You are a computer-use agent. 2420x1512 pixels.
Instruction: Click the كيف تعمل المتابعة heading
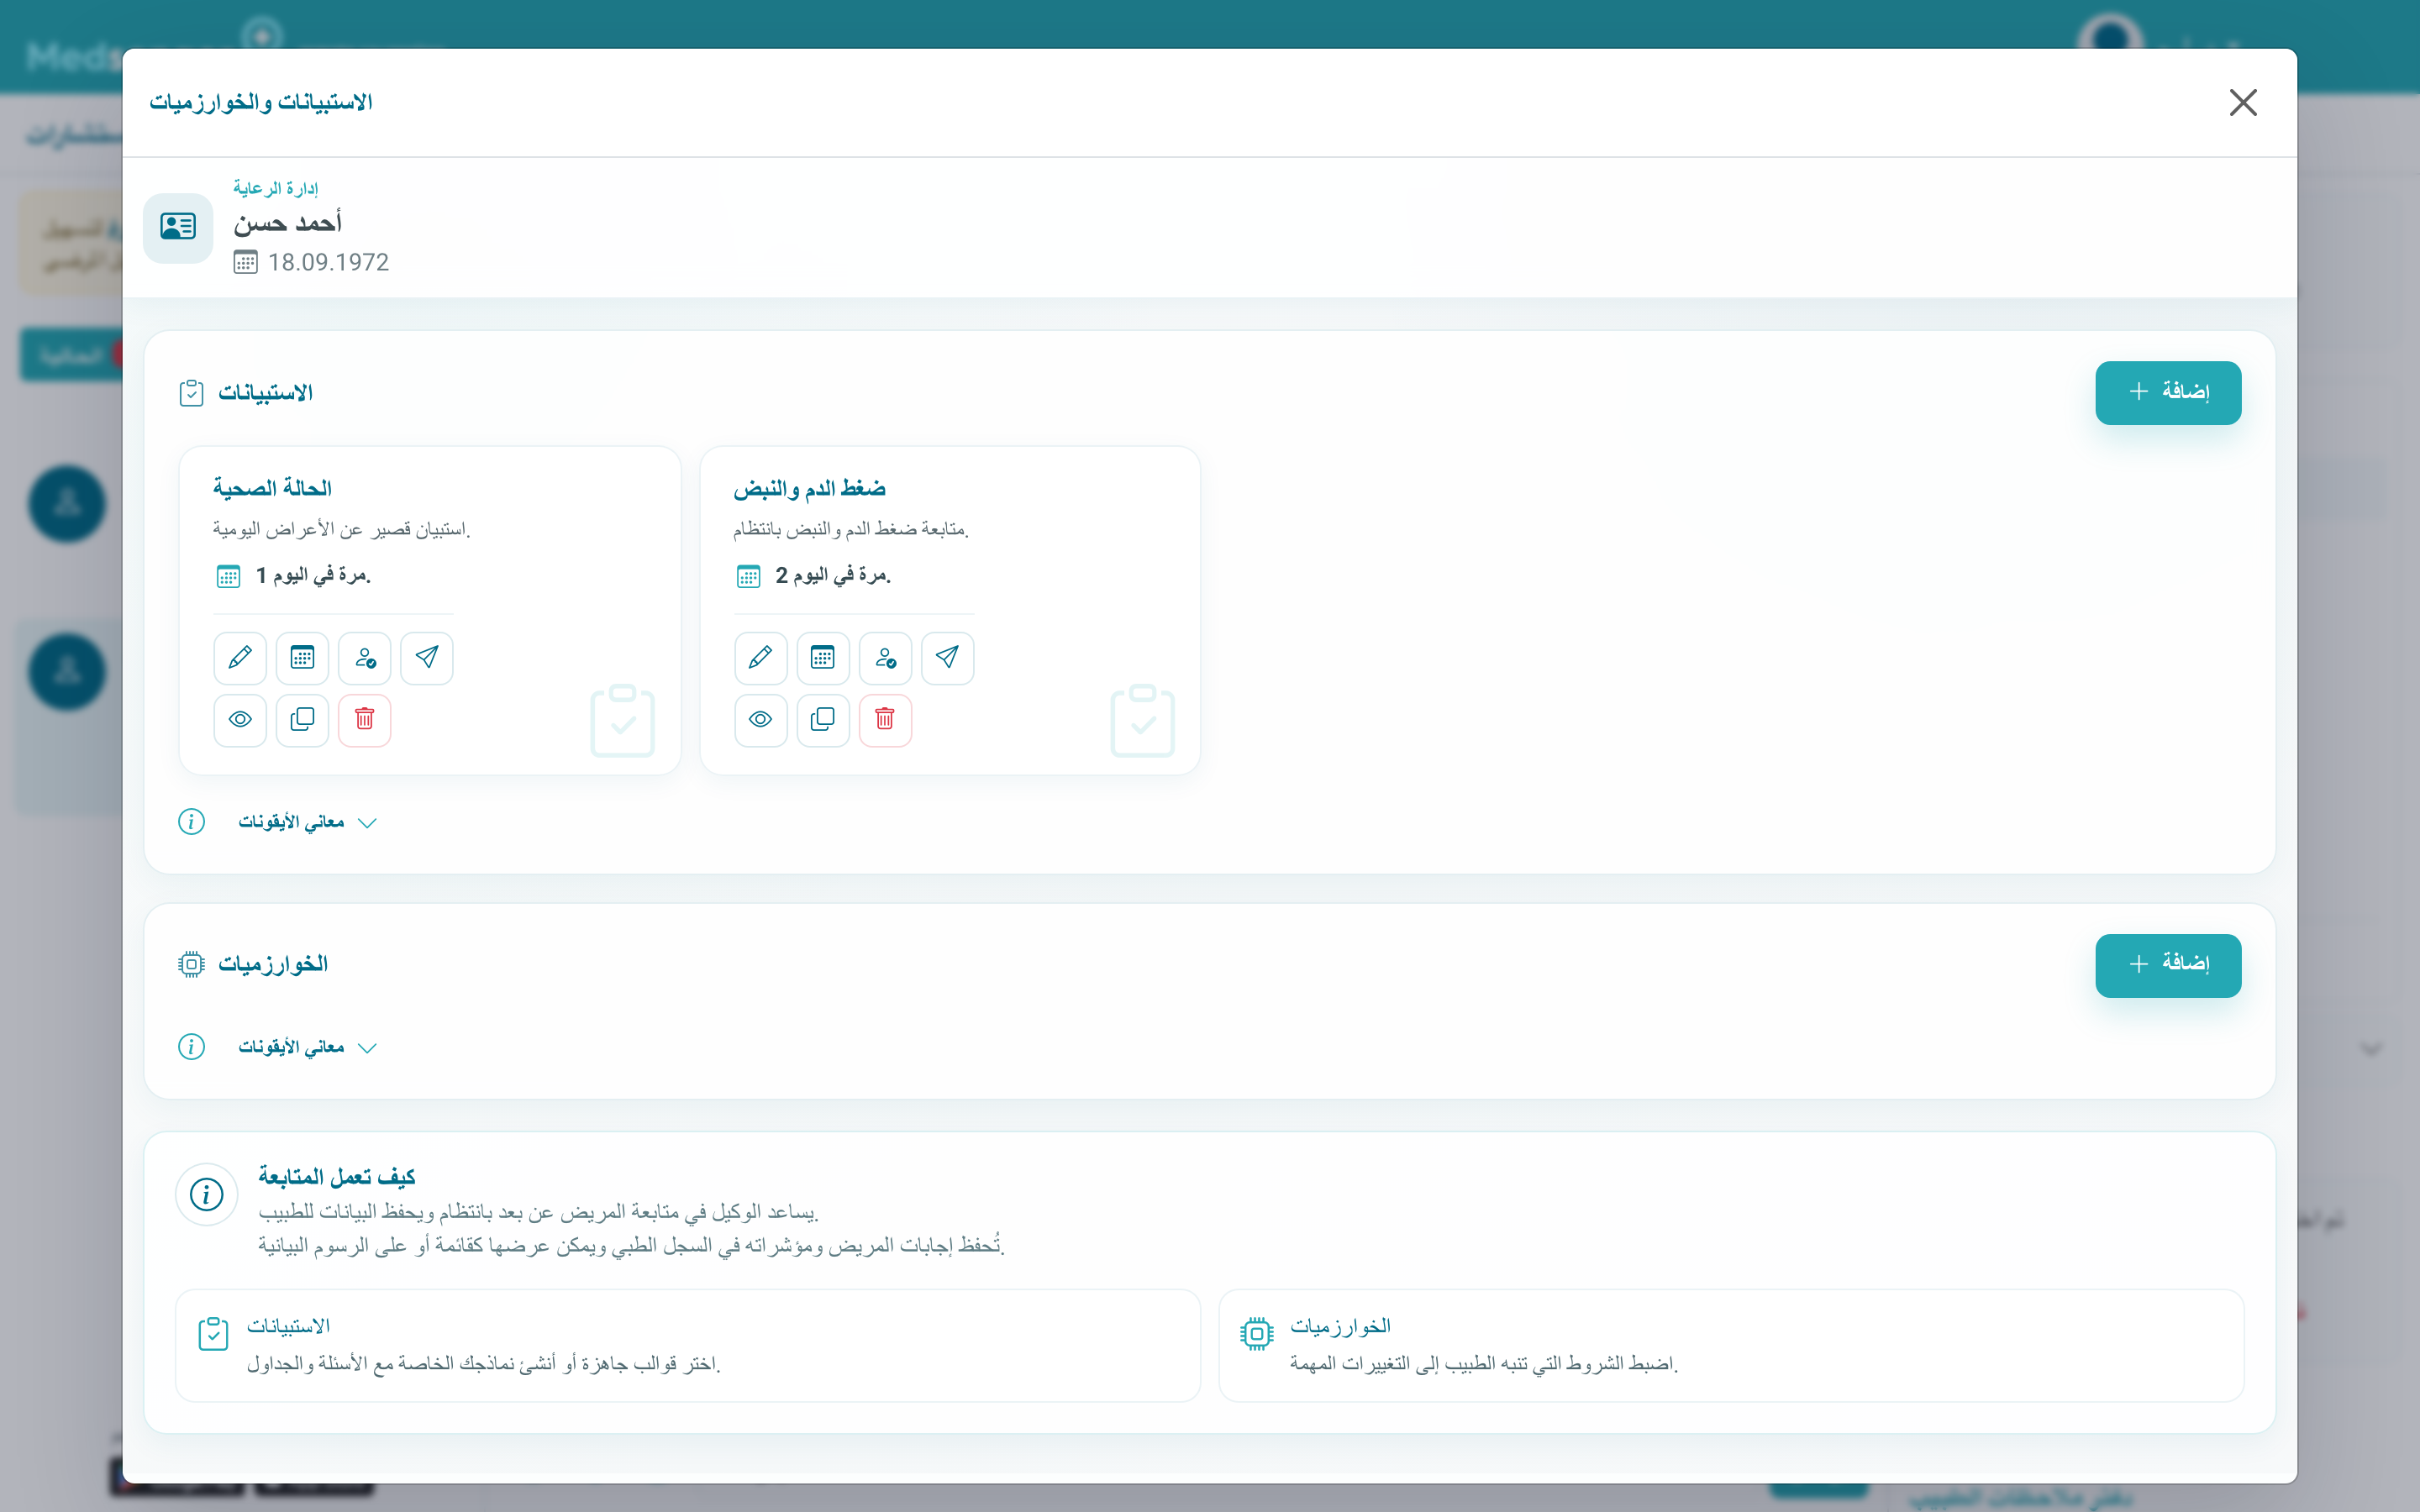[337, 1177]
